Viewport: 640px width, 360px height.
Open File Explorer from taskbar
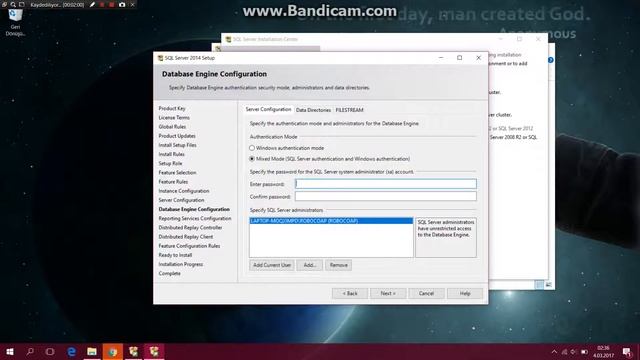point(92,351)
